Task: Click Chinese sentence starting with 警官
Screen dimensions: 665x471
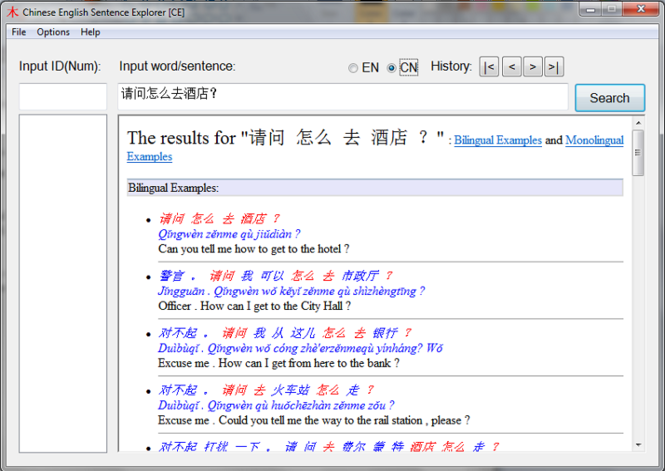Action: [276, 276]
